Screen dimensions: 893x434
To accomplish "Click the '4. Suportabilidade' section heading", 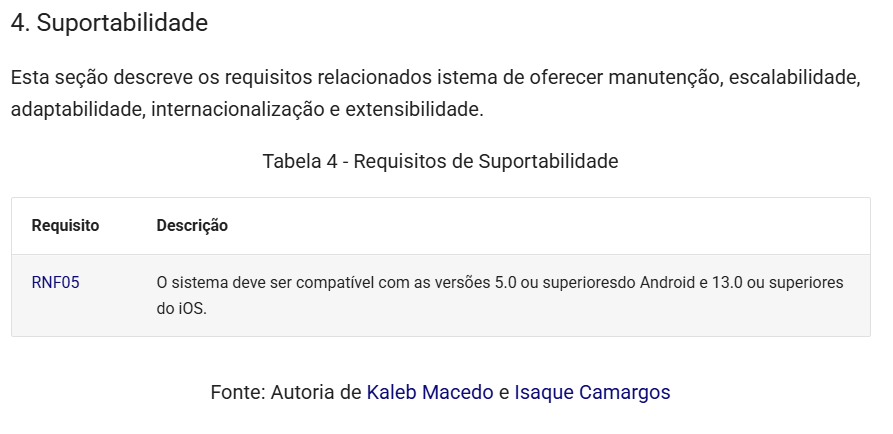I will click(109, 23).
